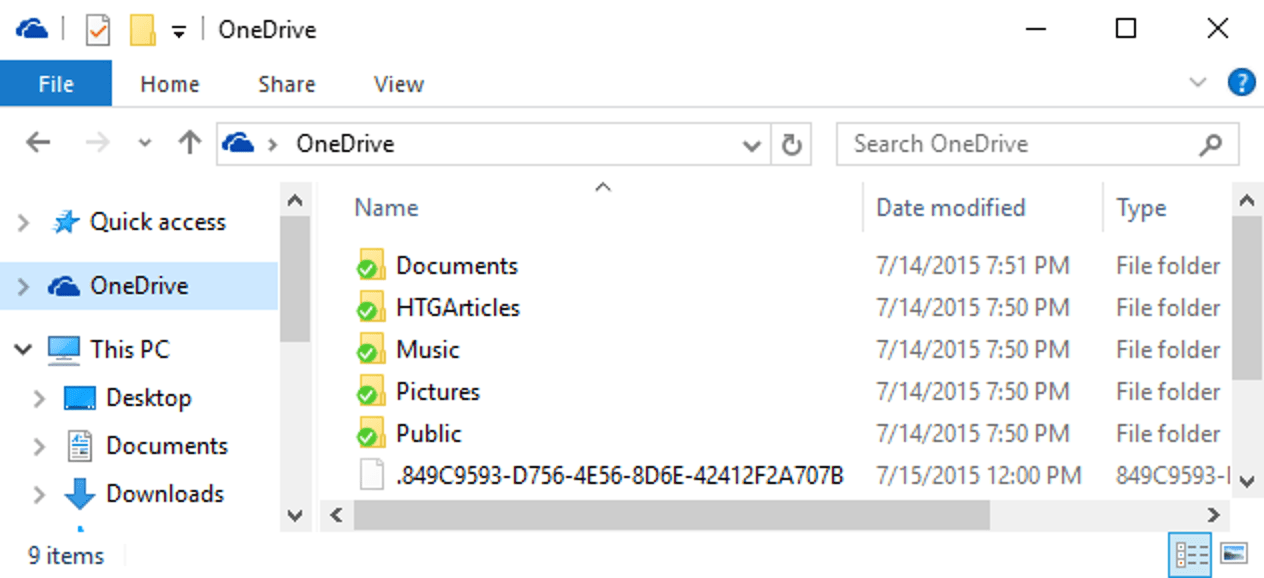Image resolution: width=1264 pixels, height=578 pixels.
Task: Click the OneDrive breadcrumb in address bar
Action: pos(345,144)
